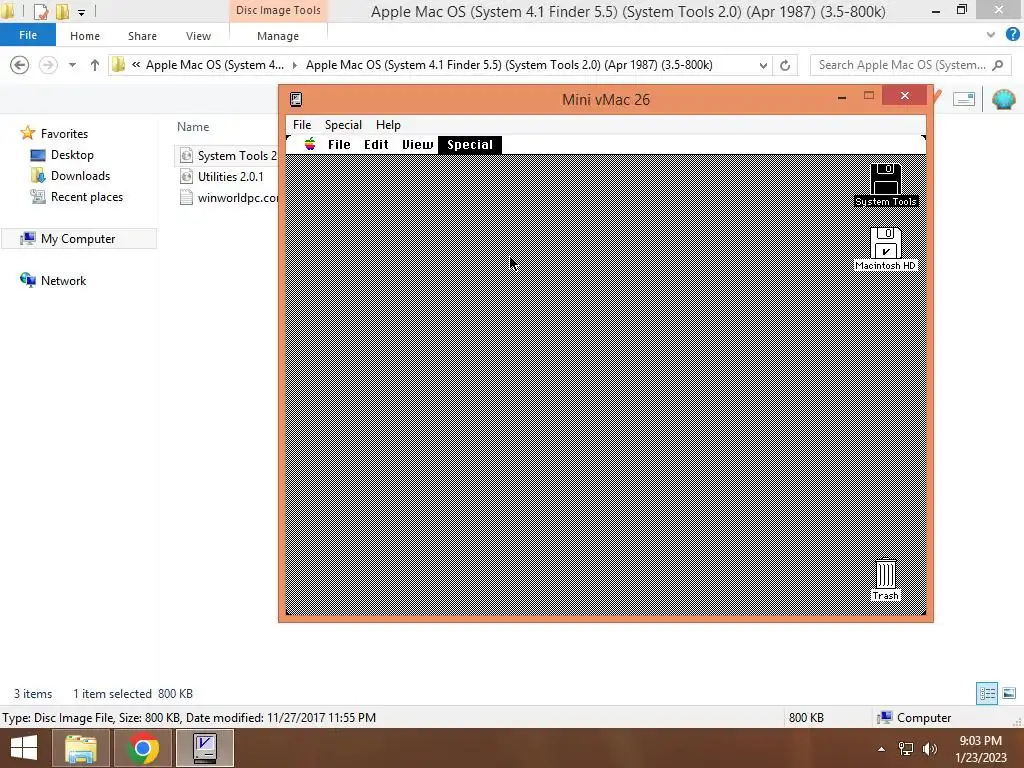Image resolution: width=1024 pixels, height=768 pixels.
Task: Open Windows Start button
Action: click(x=24, y=748)
